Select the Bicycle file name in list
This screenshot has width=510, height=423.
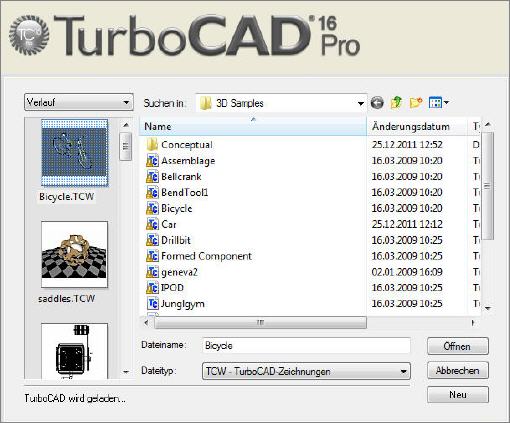[x=177, y=209]
